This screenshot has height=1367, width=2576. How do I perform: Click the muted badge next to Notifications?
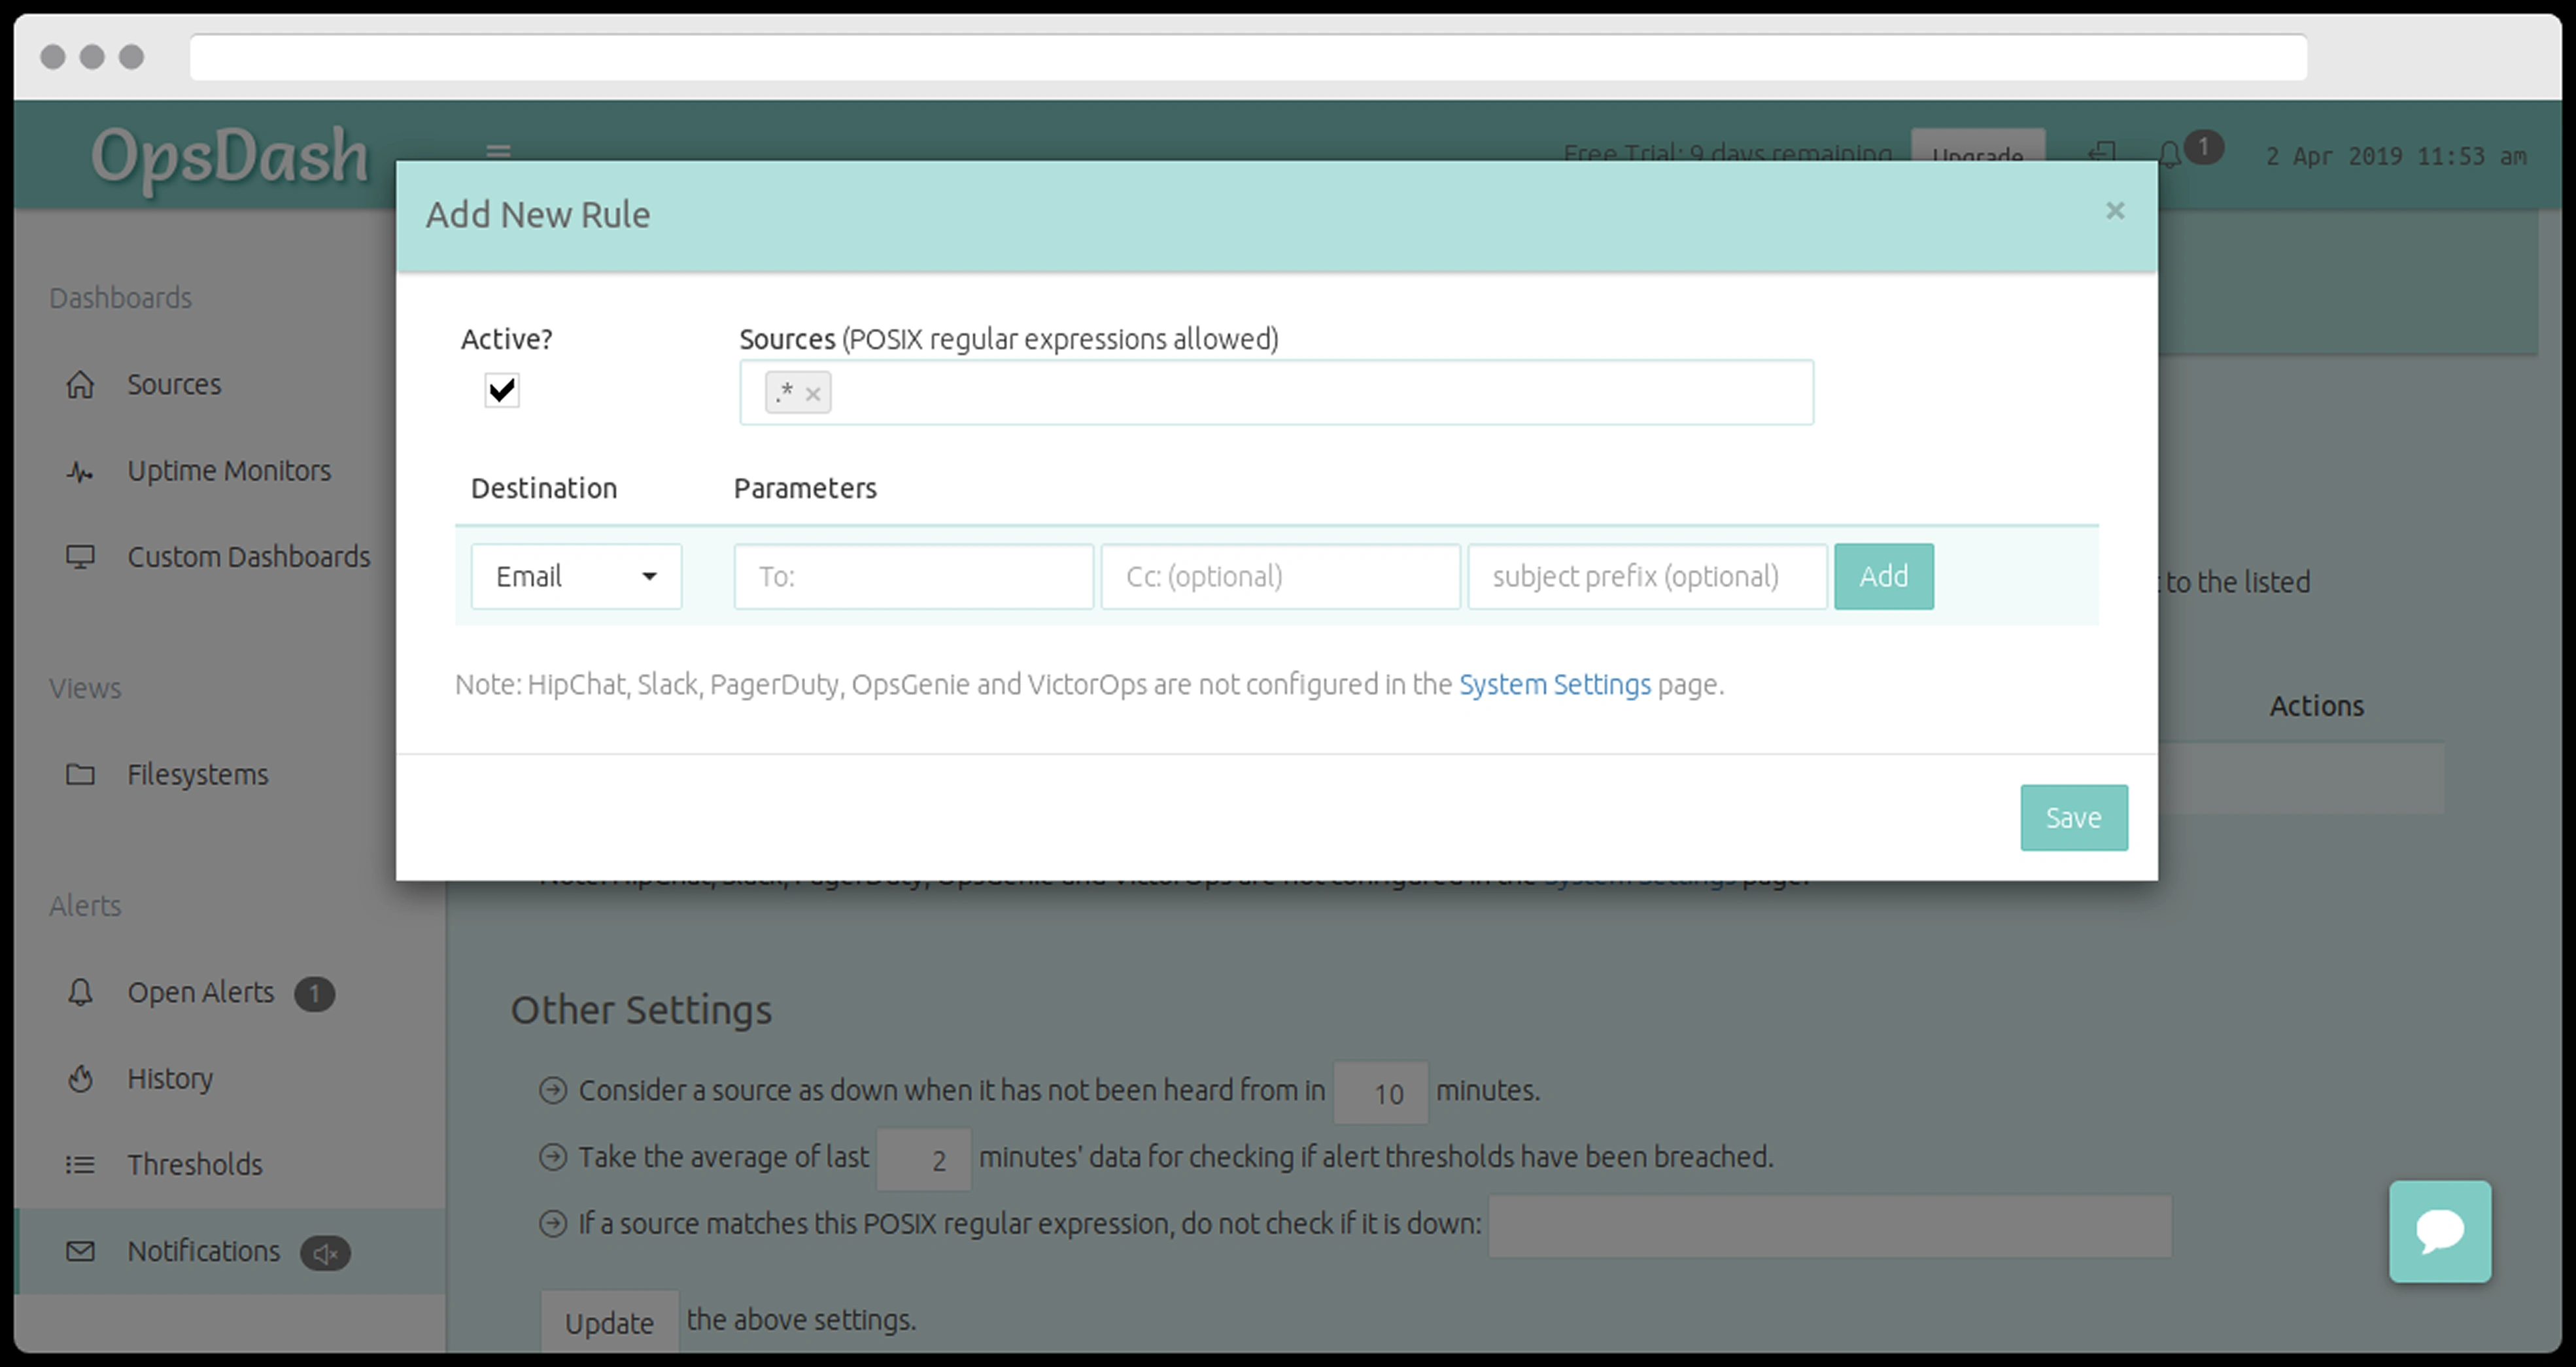pyautogui.click(x=325, y=1254)
